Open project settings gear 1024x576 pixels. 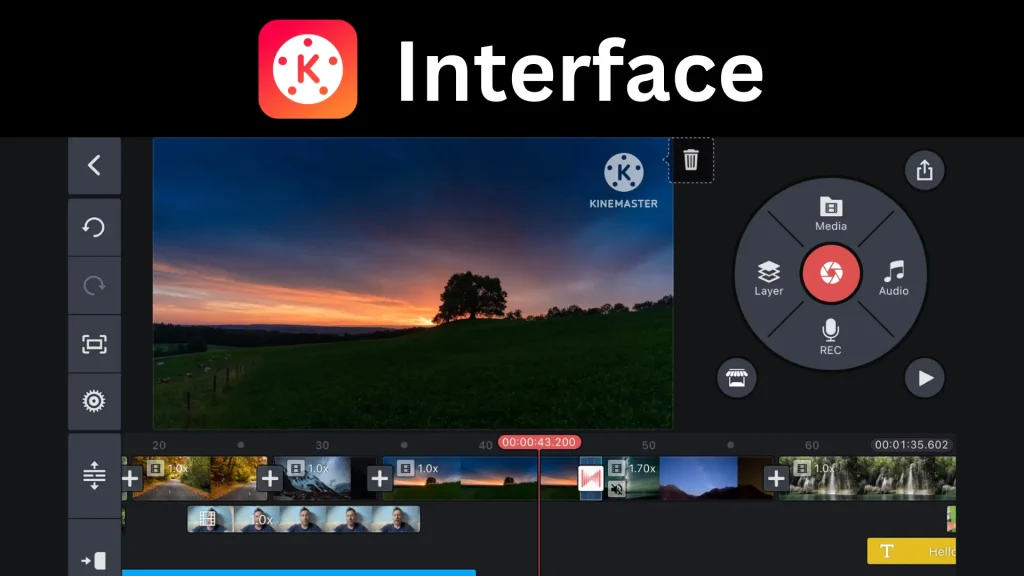click(94, 401)
